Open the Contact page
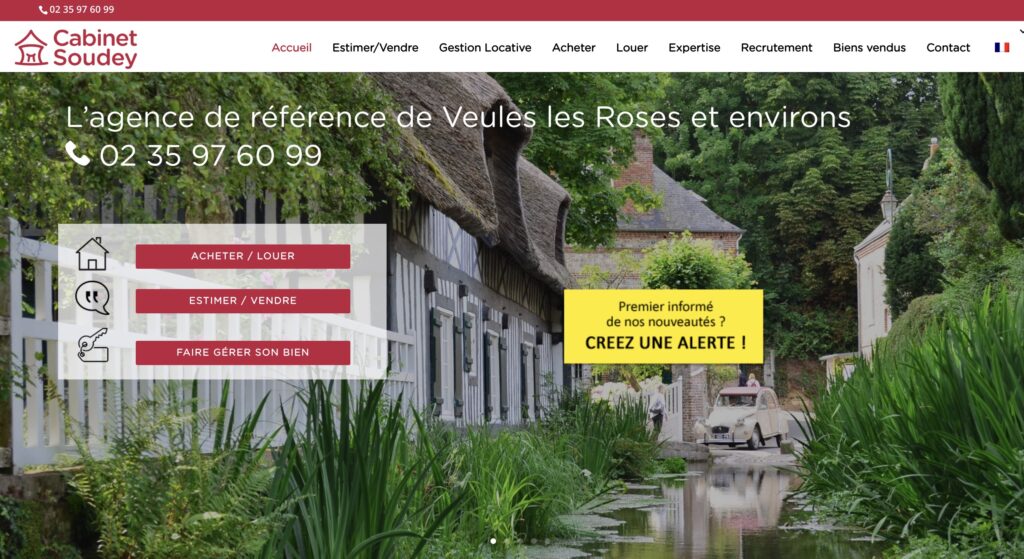 (x=948, y=48)
